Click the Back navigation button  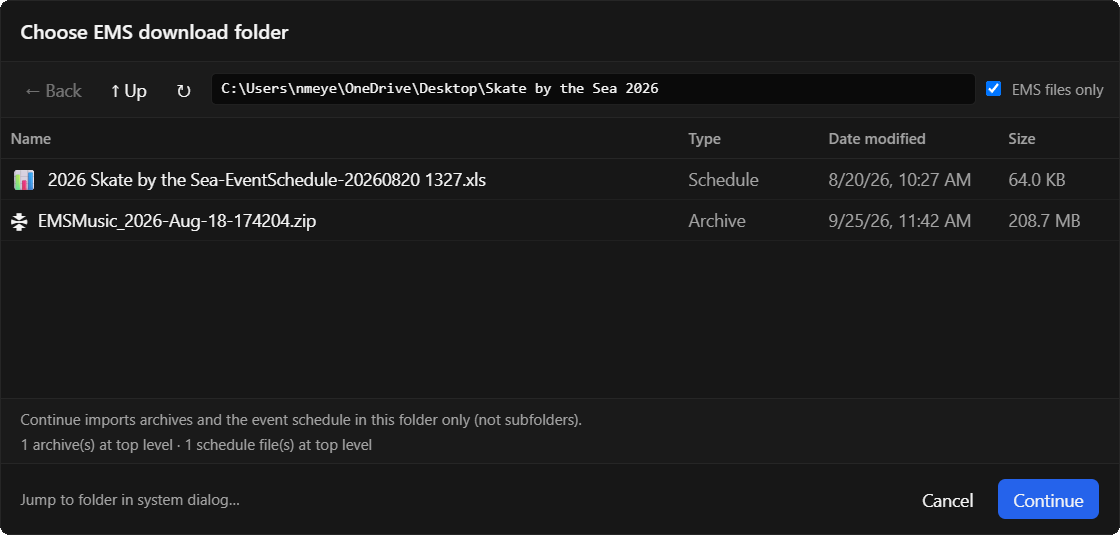pos(53,91)
